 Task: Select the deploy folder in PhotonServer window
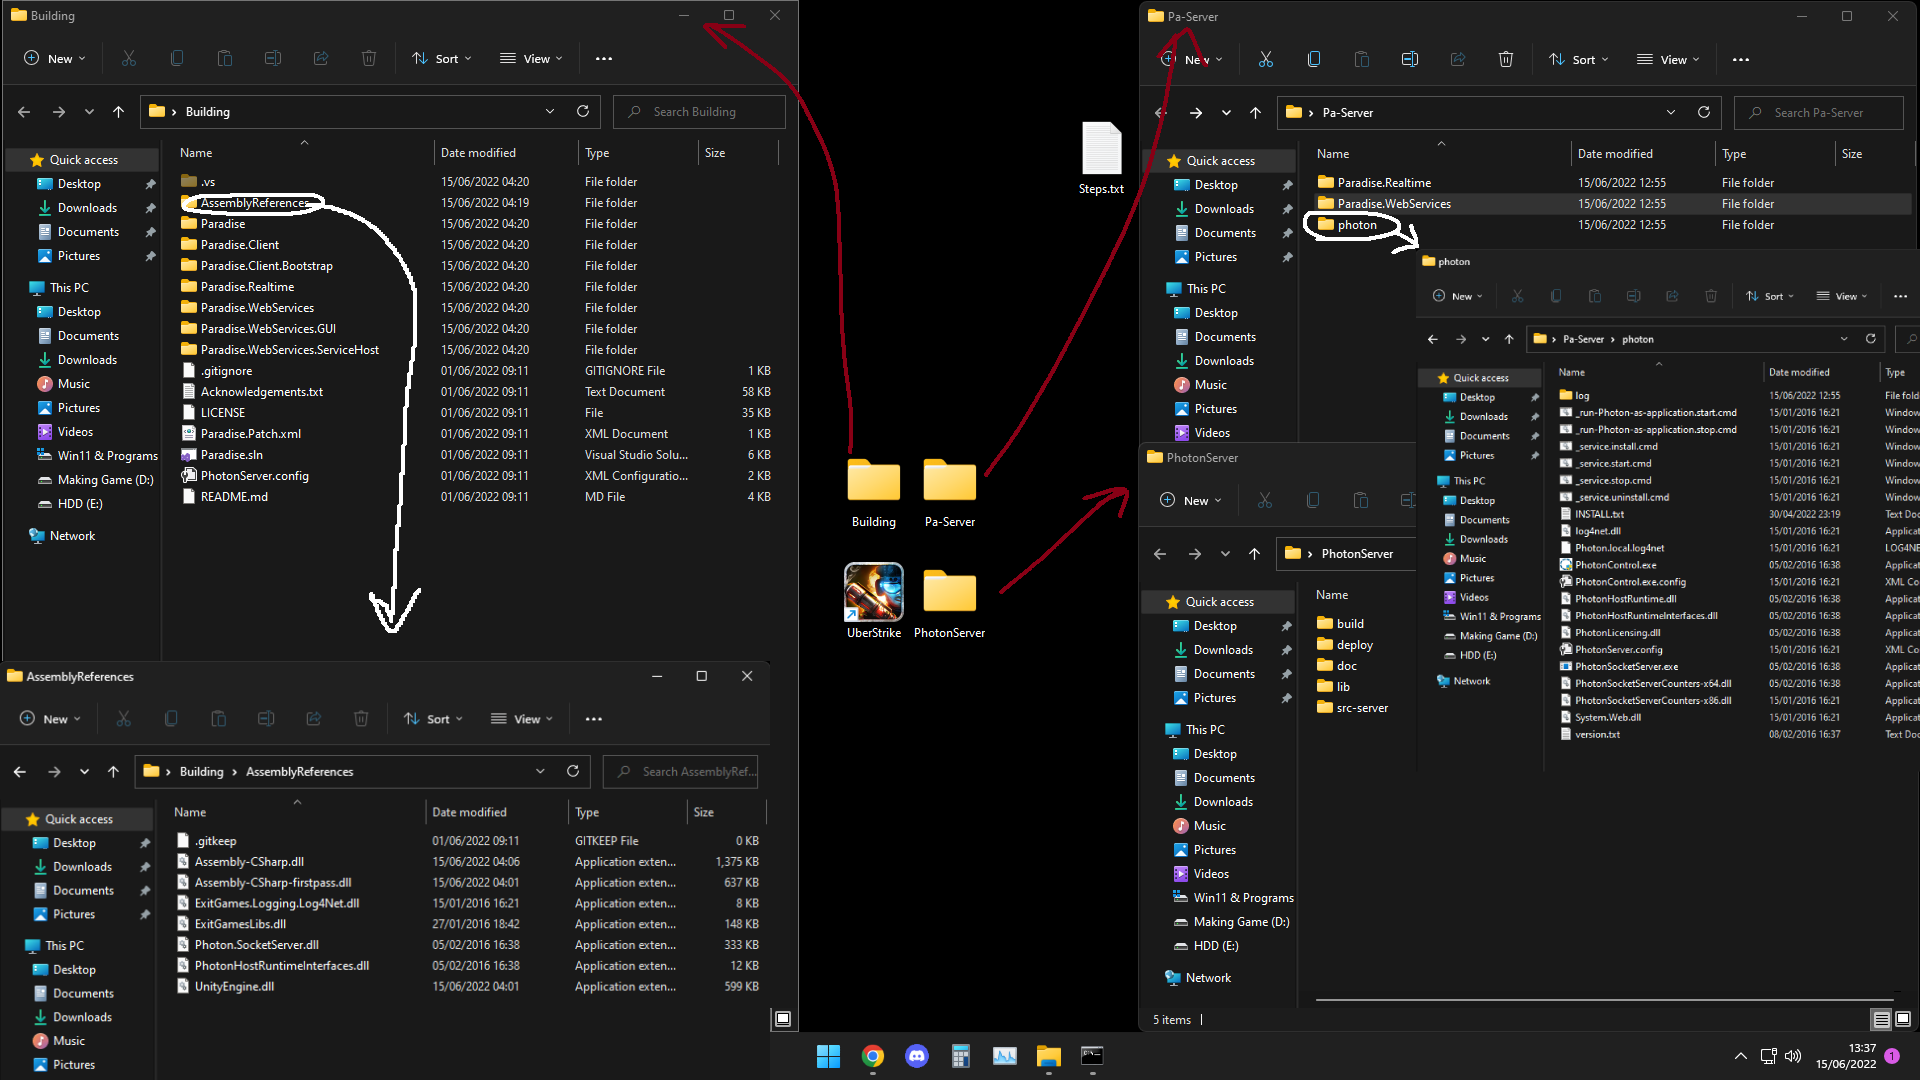point(1354,645)
